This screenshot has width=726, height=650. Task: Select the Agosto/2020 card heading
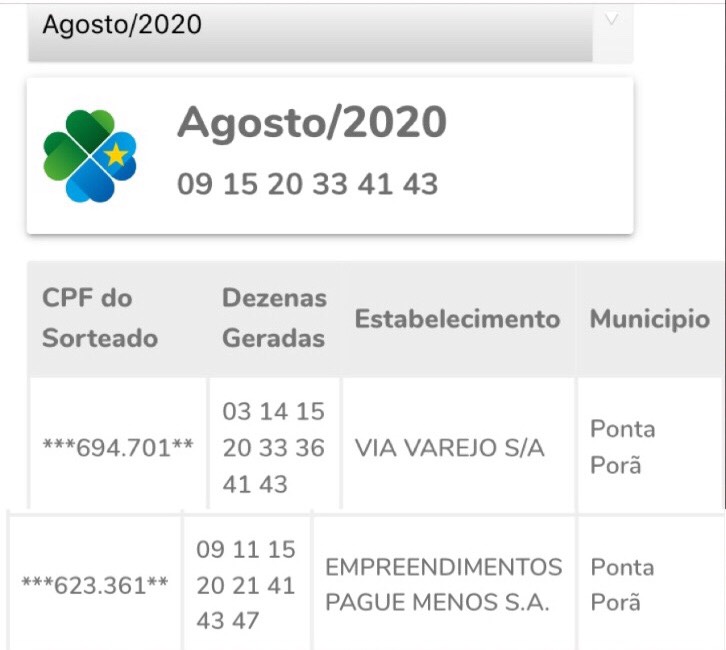tap(312, 123)
